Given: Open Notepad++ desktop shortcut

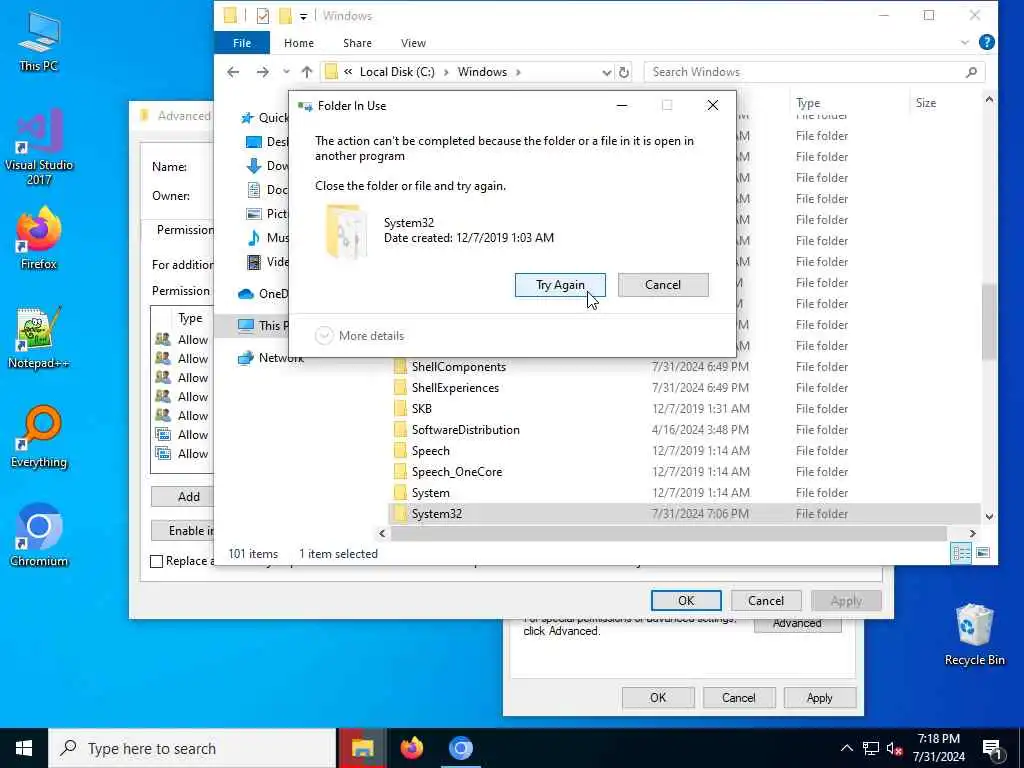Looking at the screenshot, I should pyautogui.click(x=39, y=338).
